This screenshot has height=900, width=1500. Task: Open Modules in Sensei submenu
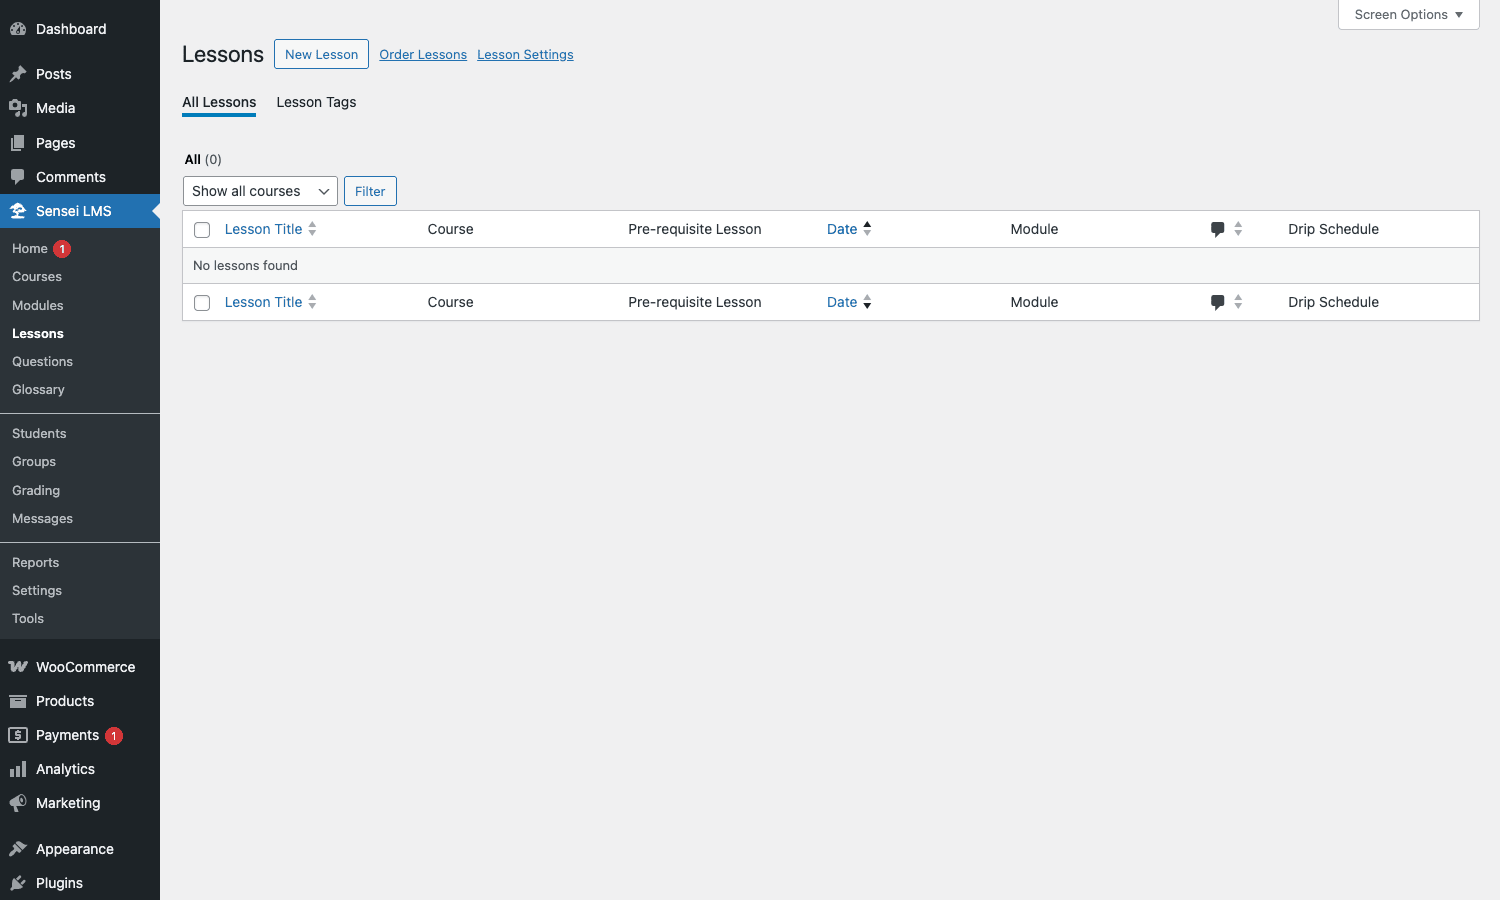(38, 305)
